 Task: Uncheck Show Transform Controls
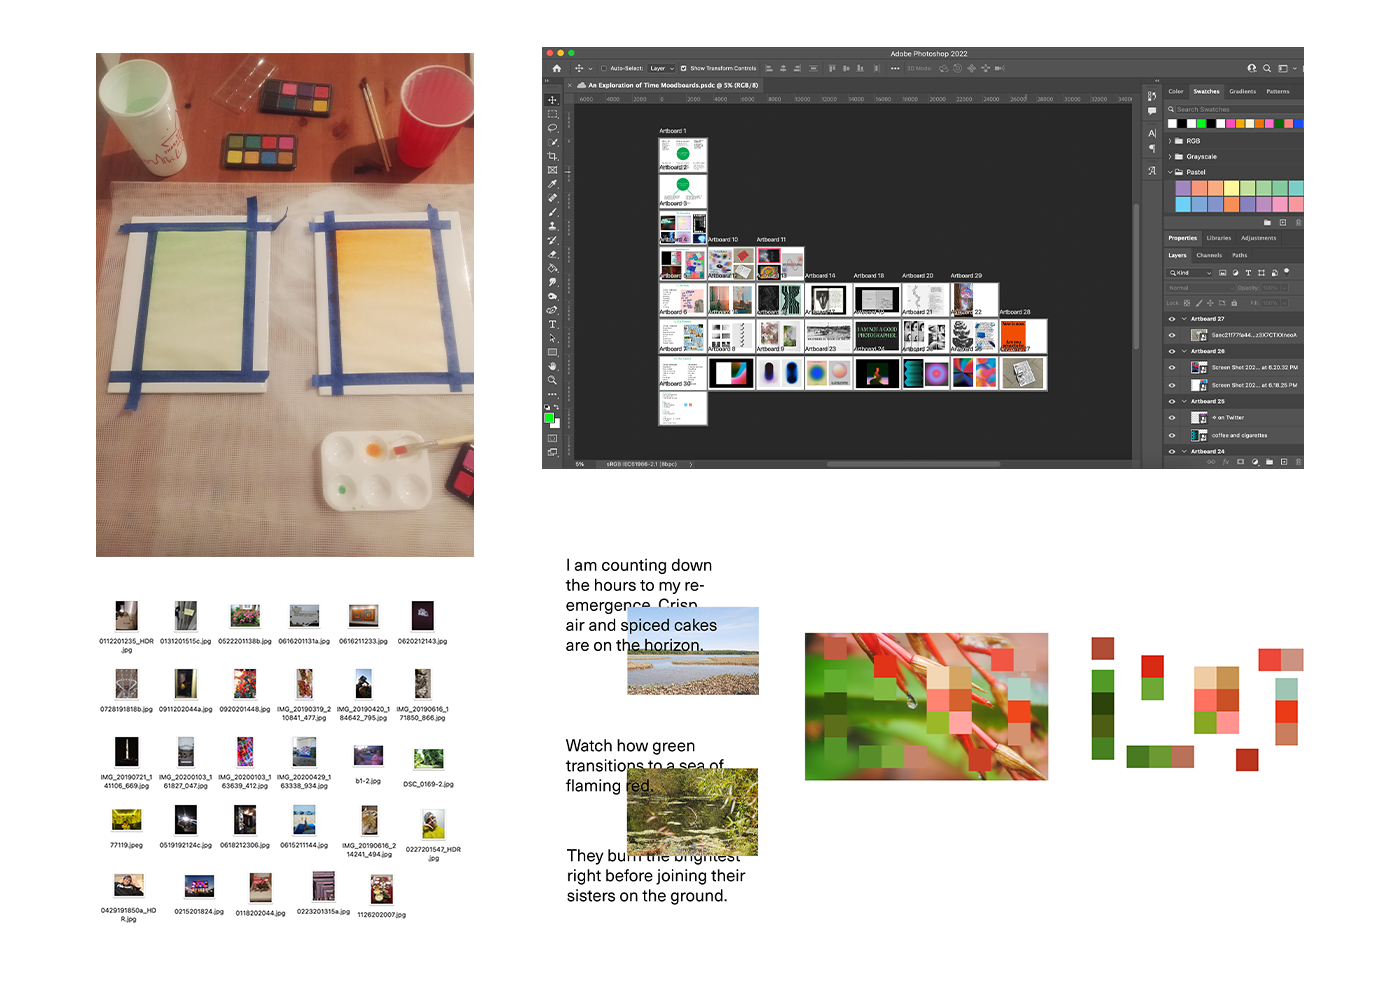pyautogui.click(x=683, y=69)
